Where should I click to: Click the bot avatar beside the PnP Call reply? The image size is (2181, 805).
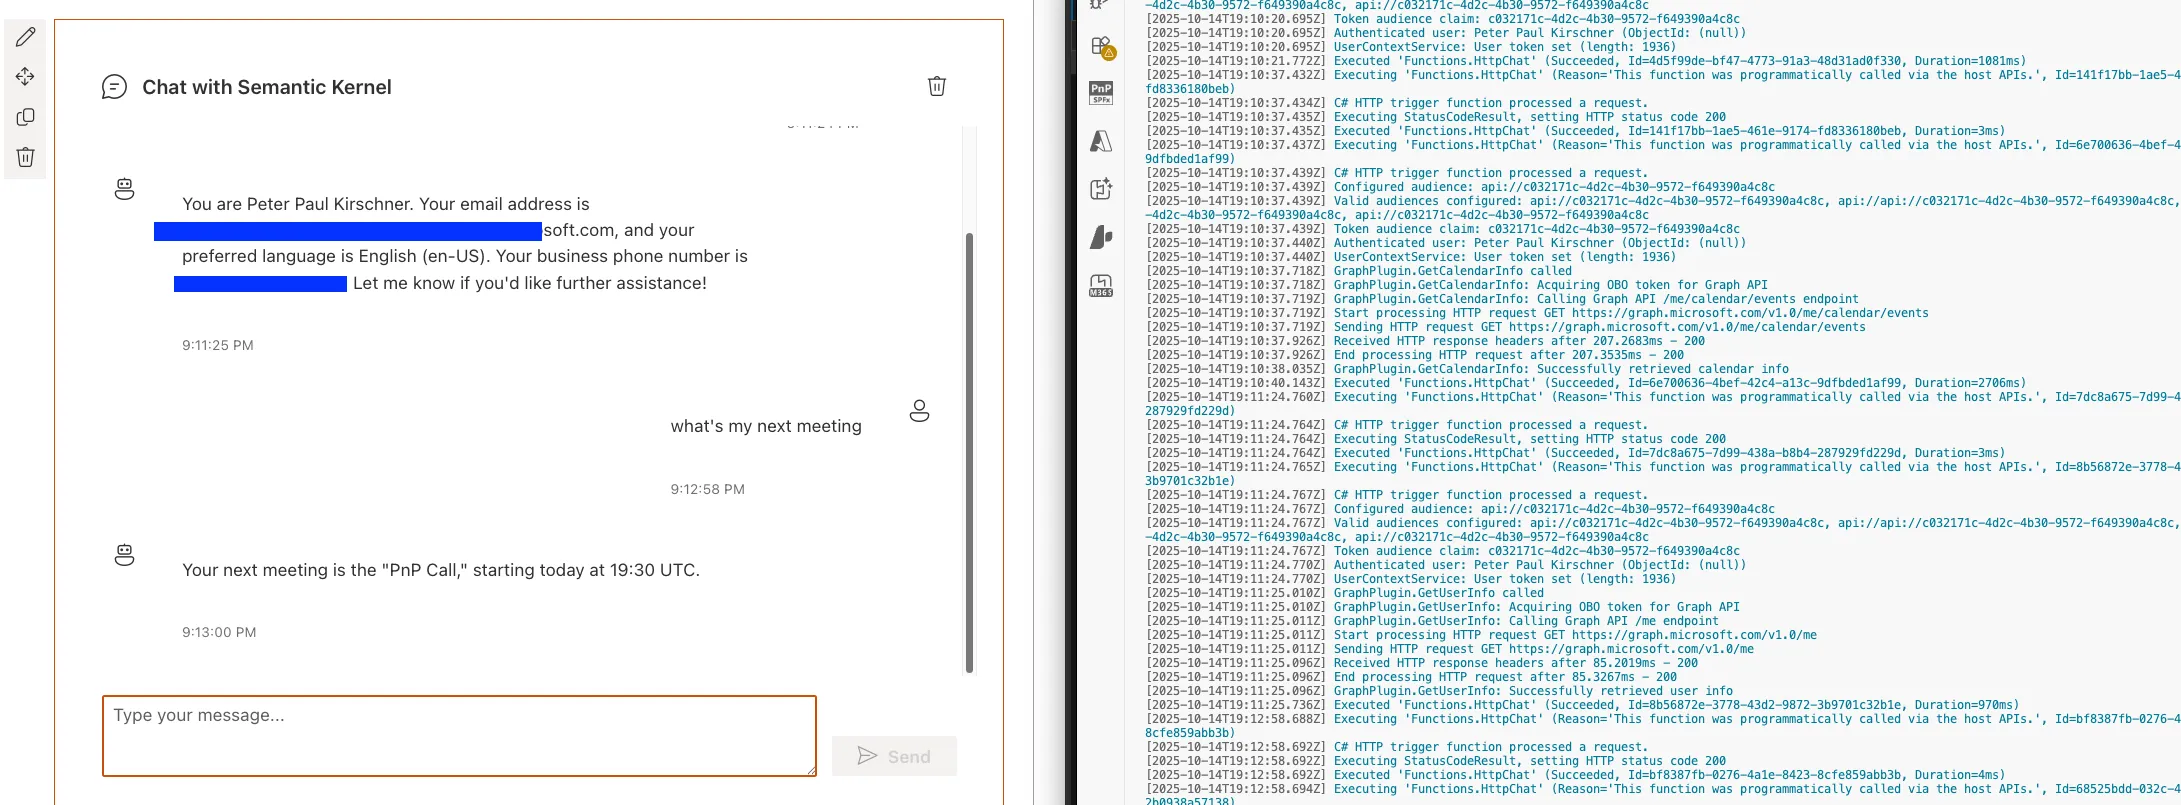[124, 555]
